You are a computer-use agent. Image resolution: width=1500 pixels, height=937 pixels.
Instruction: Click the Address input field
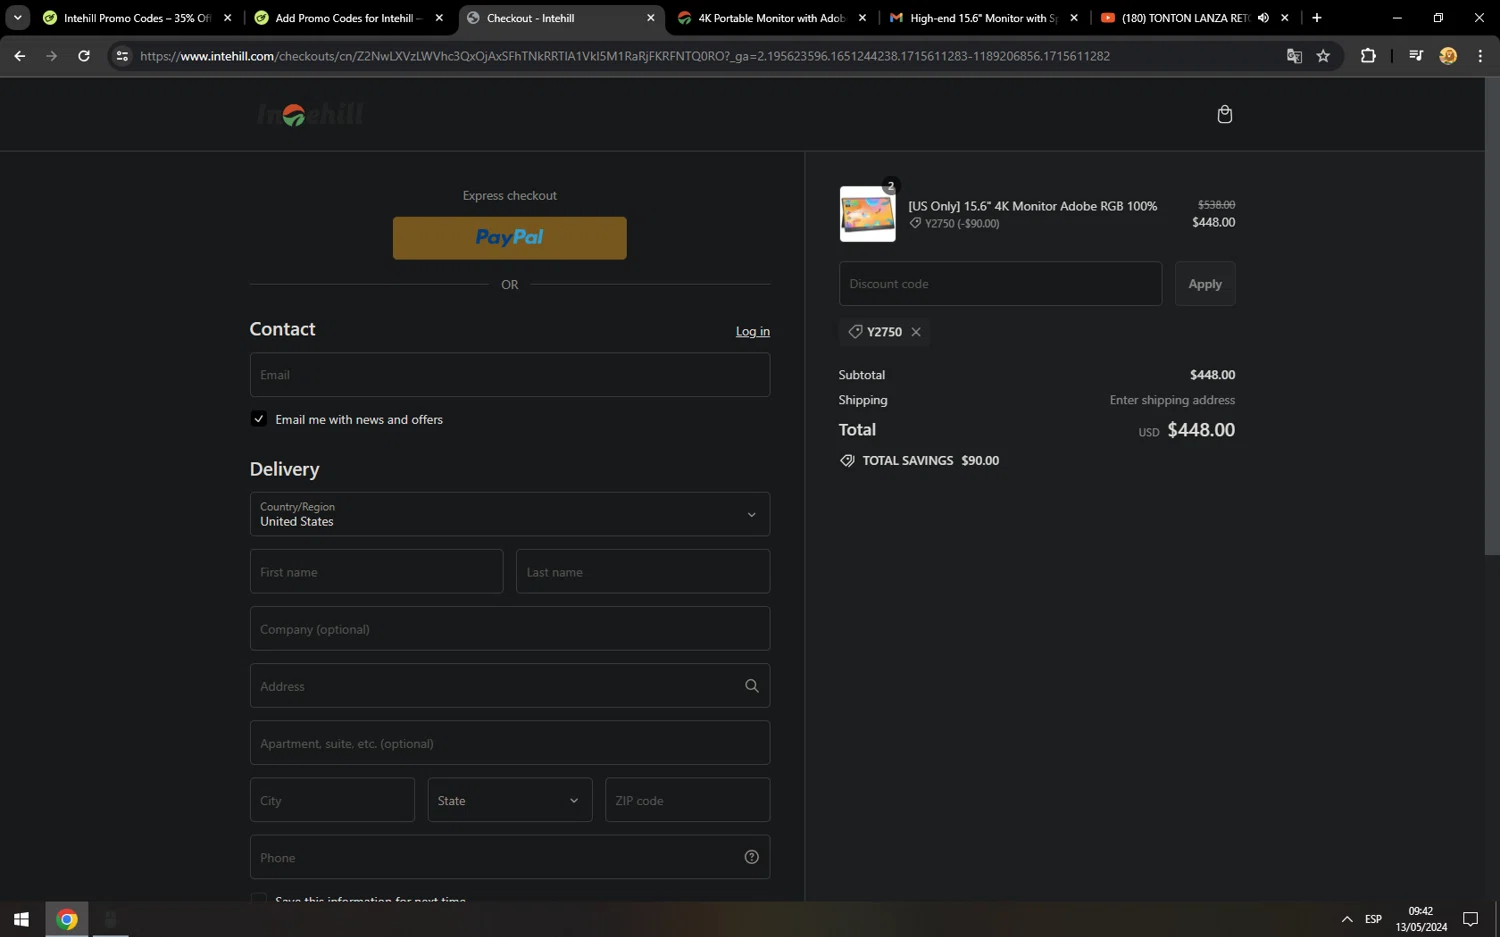pyautogui.click(x=510, y=686)
